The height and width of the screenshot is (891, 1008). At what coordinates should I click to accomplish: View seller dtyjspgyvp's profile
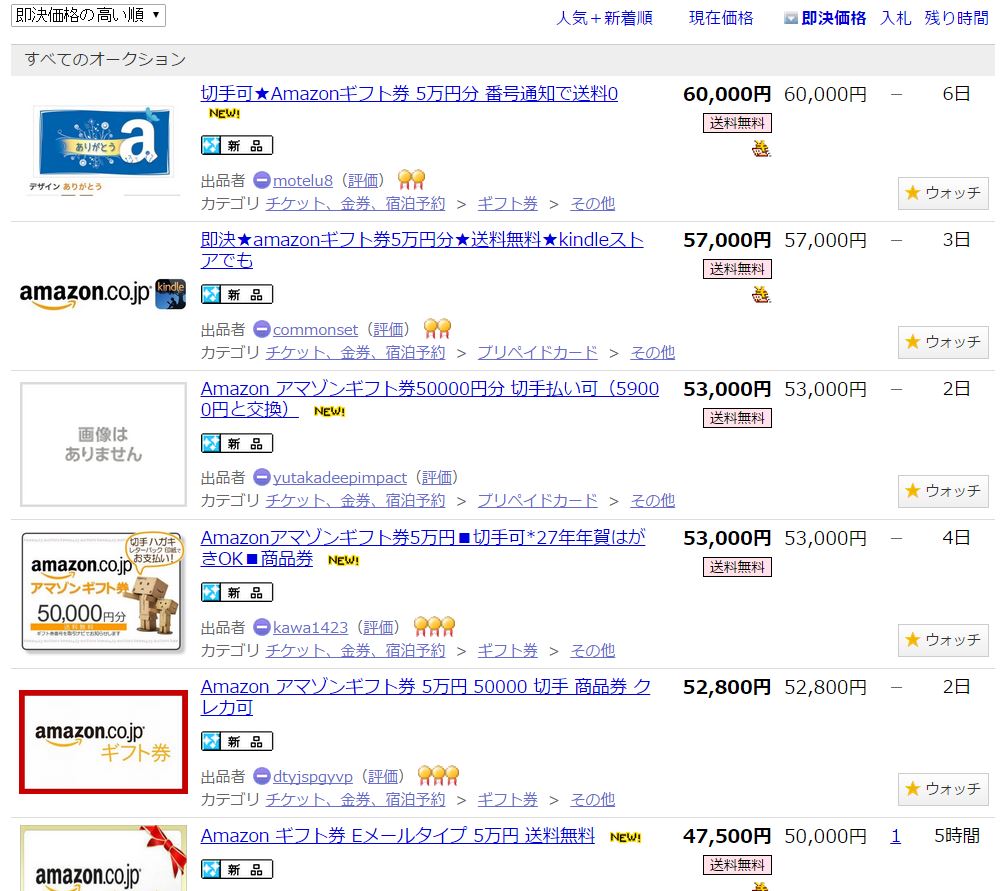tap(312, 777)
